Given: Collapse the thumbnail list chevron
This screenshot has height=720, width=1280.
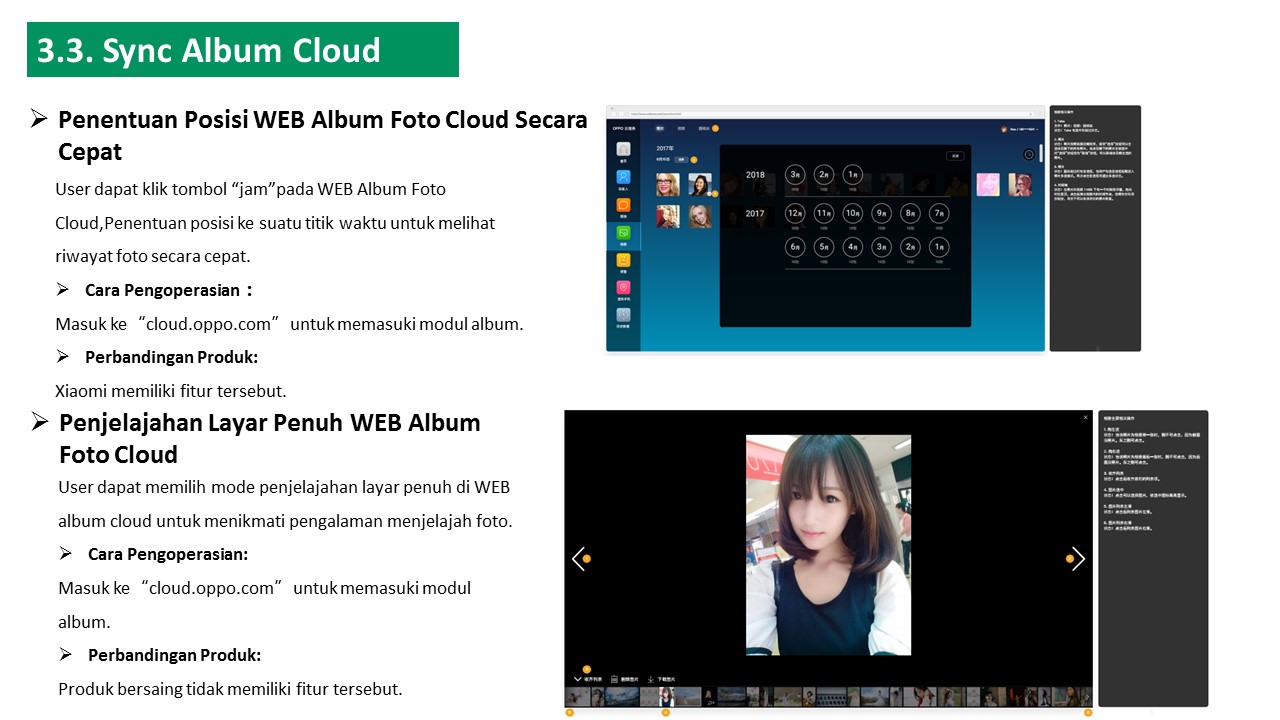Looking at the screenshot, I should [577, 679].
